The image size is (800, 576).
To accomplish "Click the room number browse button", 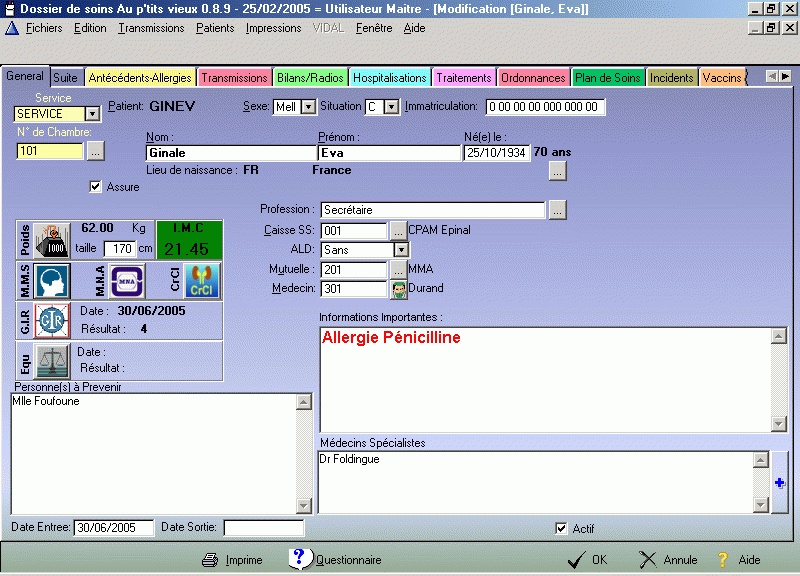I will pos(95,151).
